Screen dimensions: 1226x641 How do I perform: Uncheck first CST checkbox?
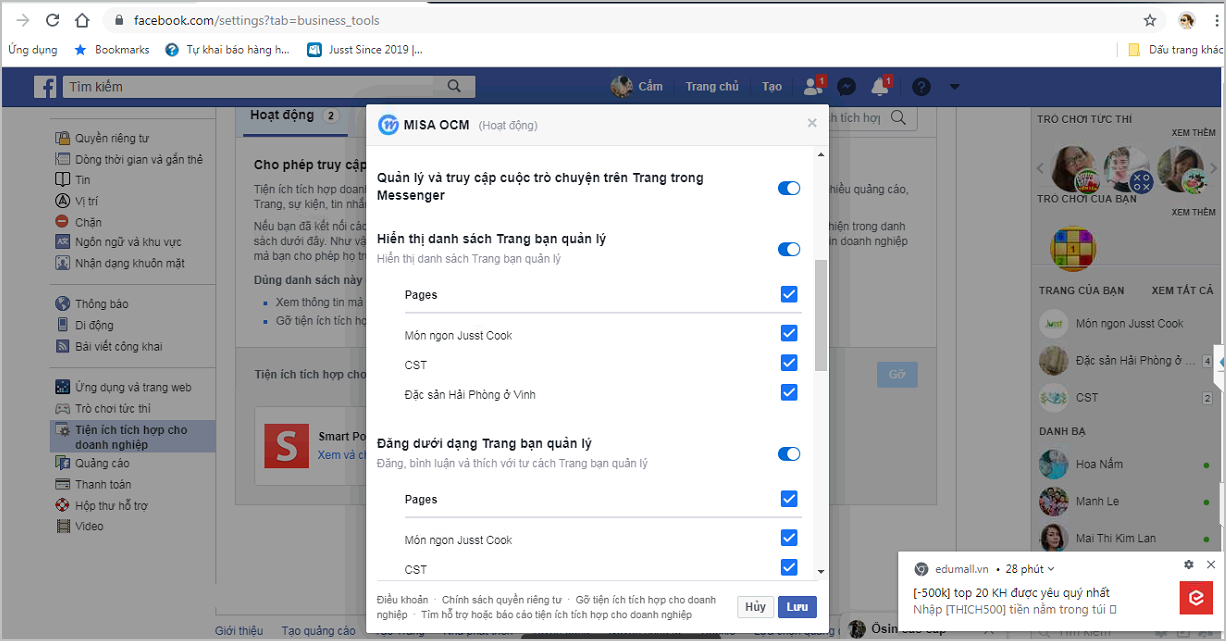(x=789, y=363)
